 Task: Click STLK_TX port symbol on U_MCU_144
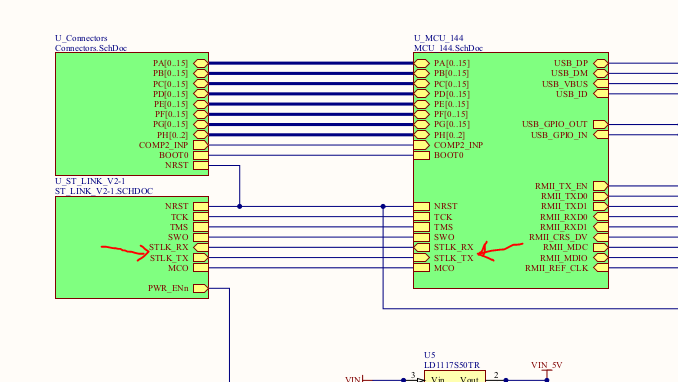pos(422,257)
